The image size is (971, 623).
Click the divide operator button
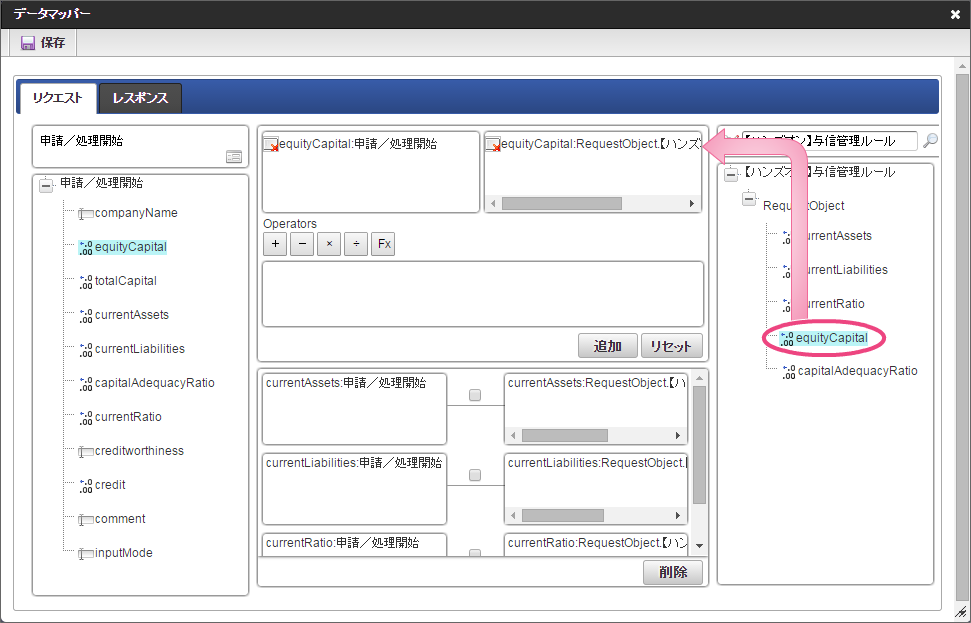[x=356, y=244]
